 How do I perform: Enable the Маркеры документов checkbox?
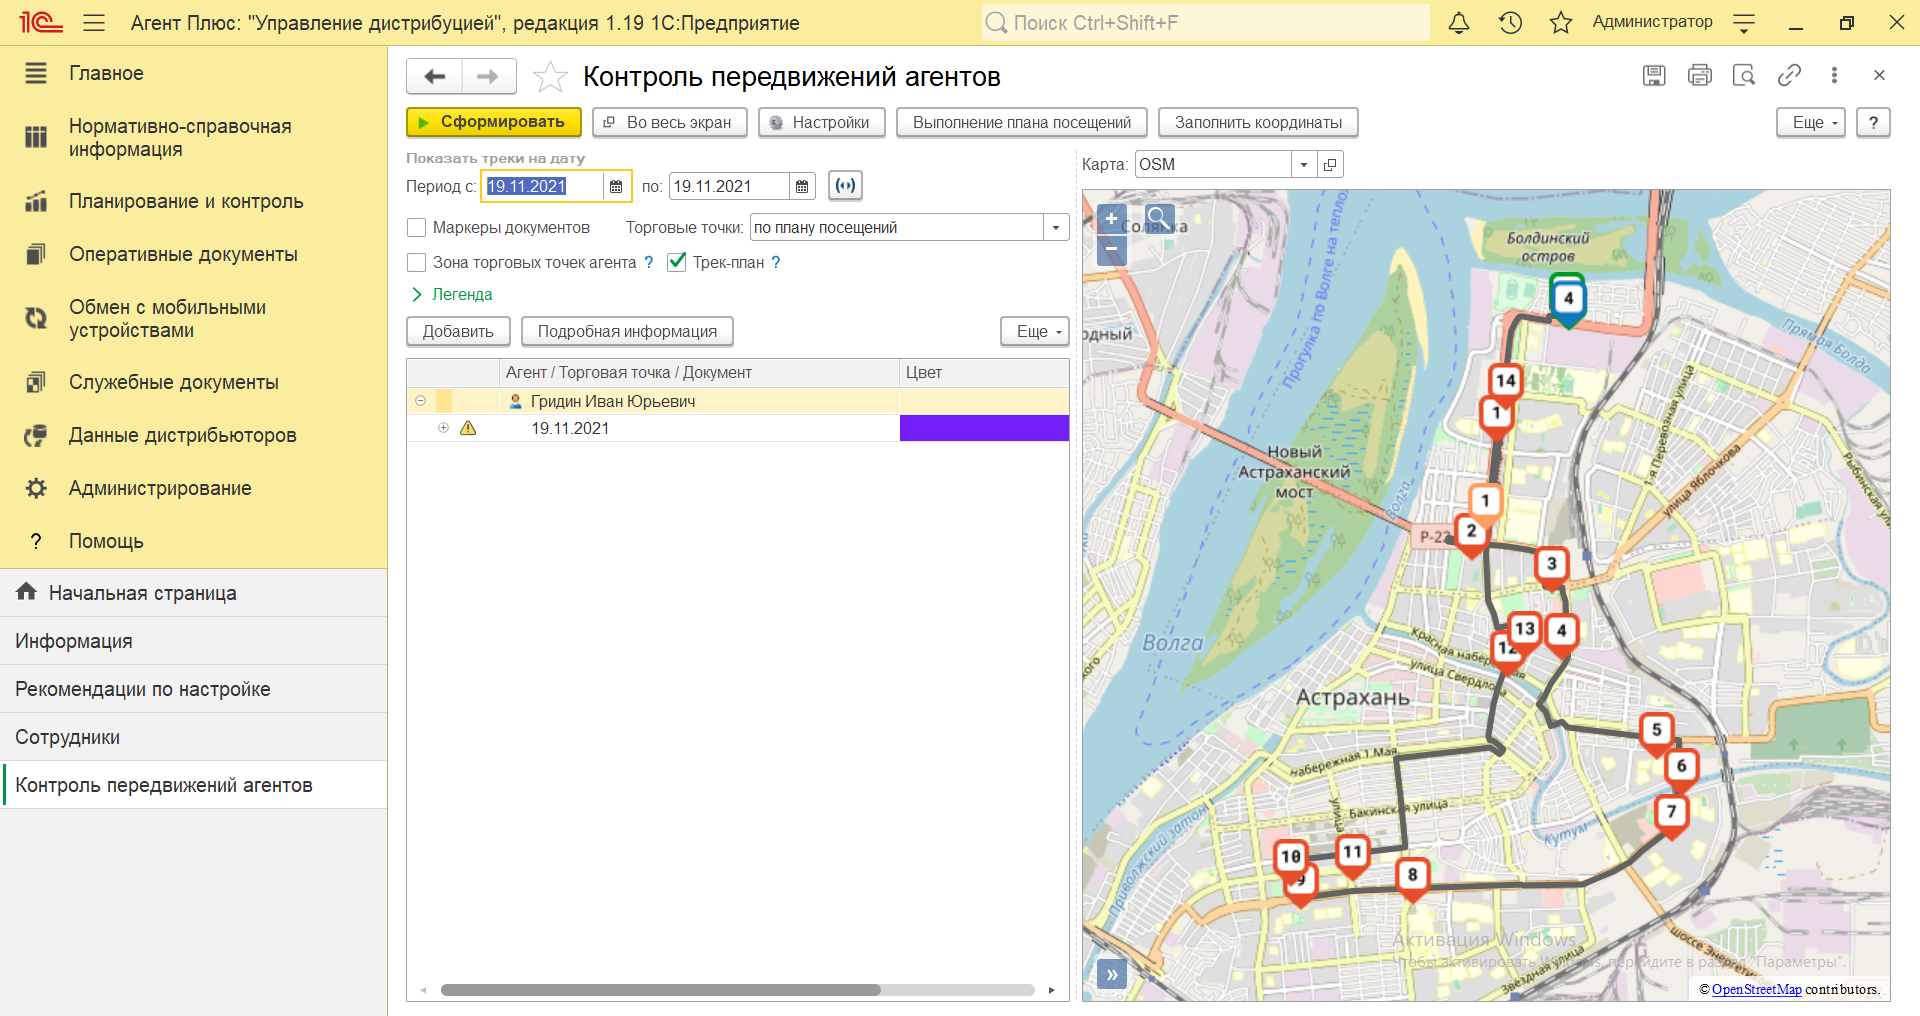(417, 228)
